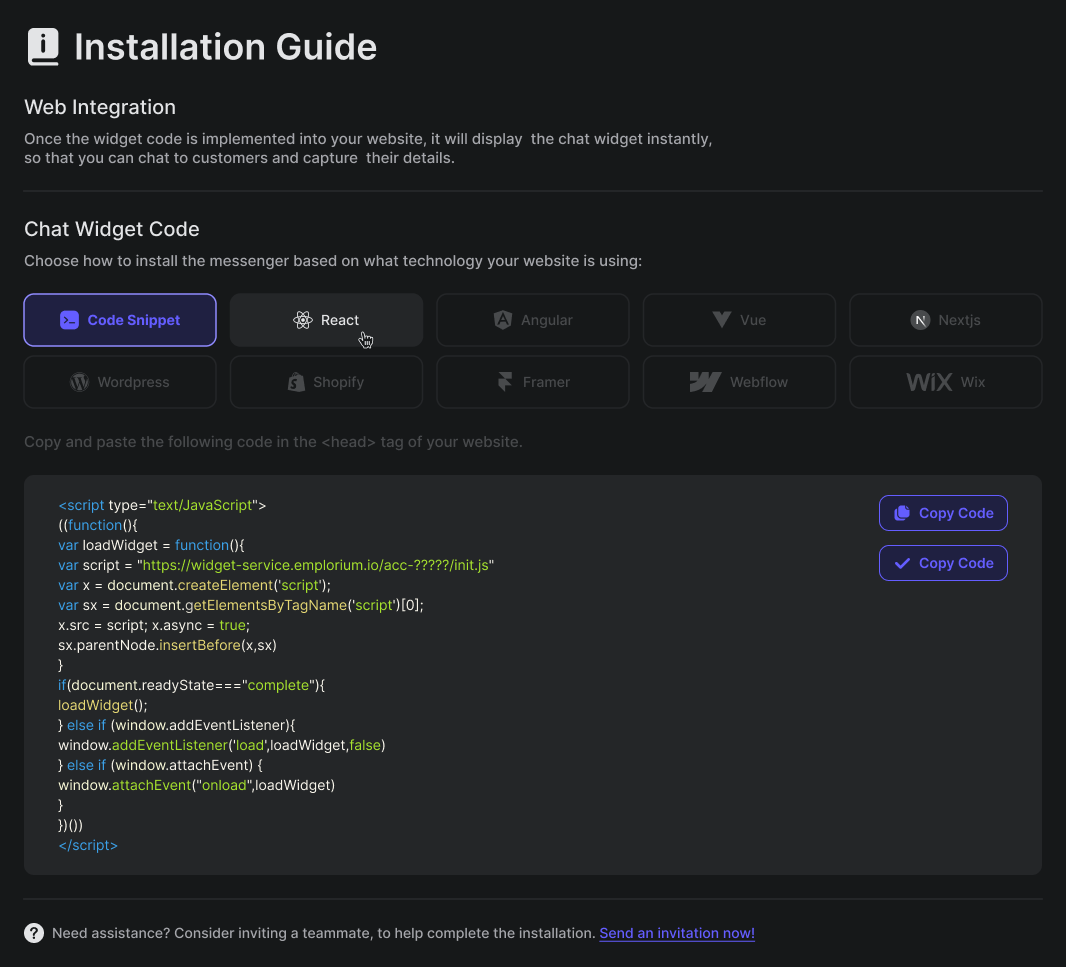
Task: Click the opening script tag line
Action: (x=162, y=505)
